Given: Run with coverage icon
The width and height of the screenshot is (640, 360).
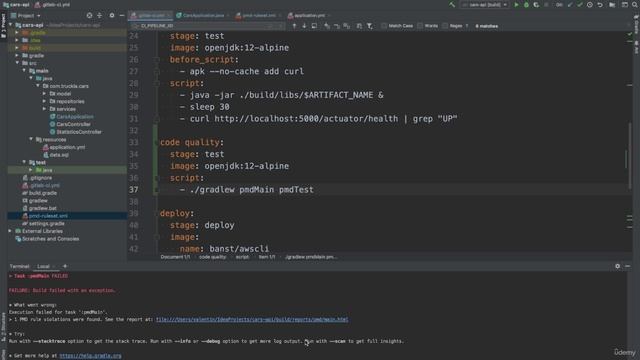Looking at the screenshot, I should point(536,5).
